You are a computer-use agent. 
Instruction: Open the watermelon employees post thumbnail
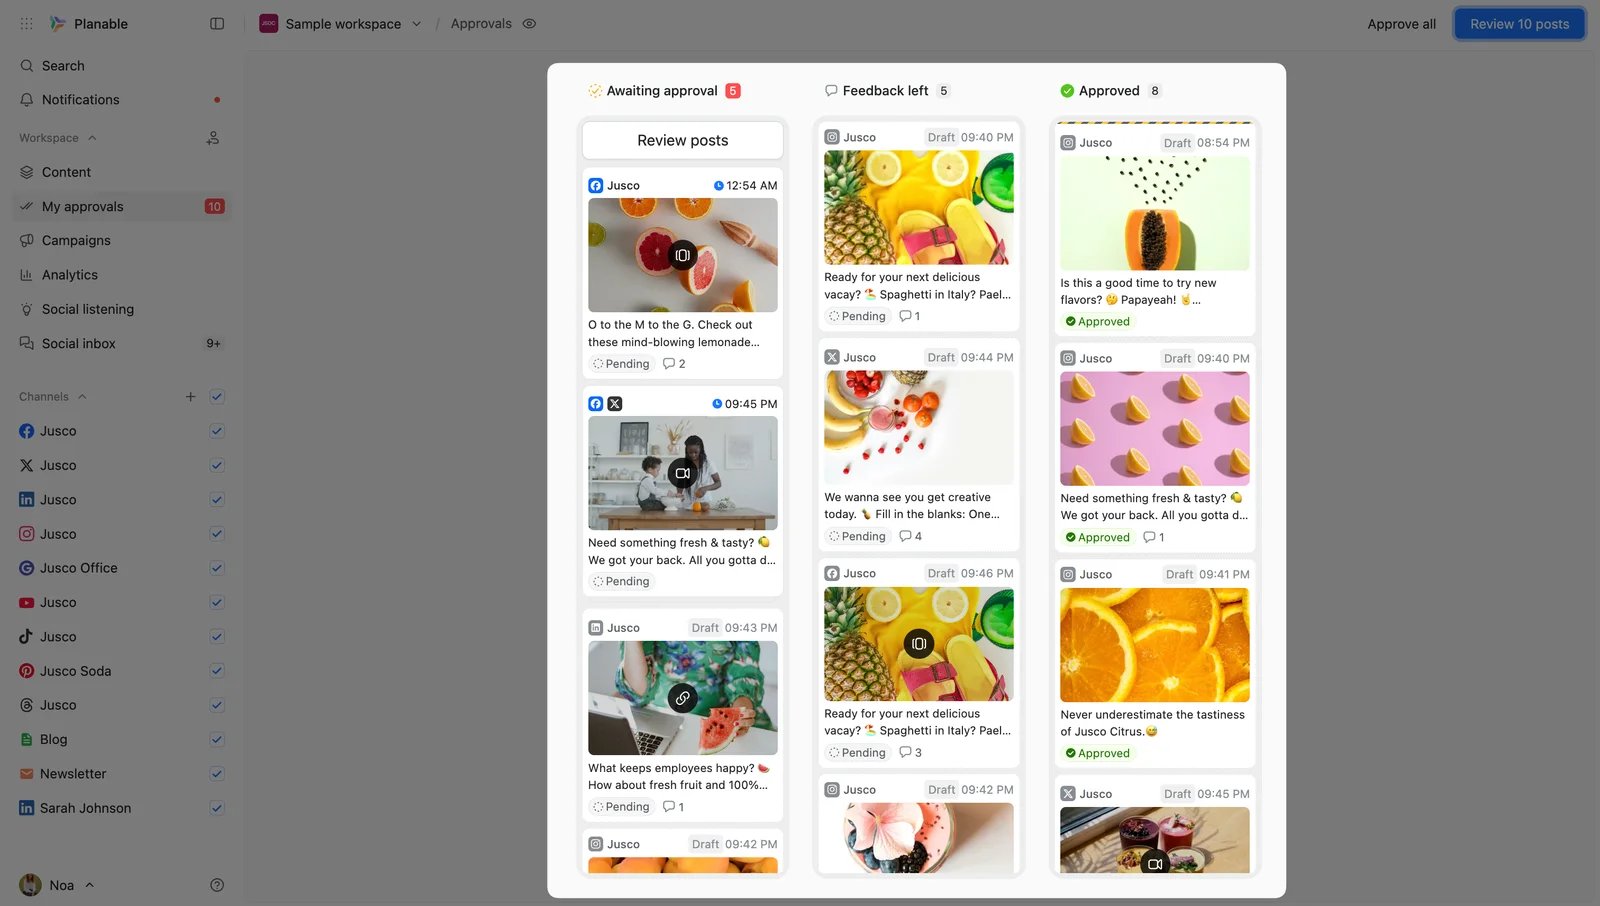click(683, 698)
